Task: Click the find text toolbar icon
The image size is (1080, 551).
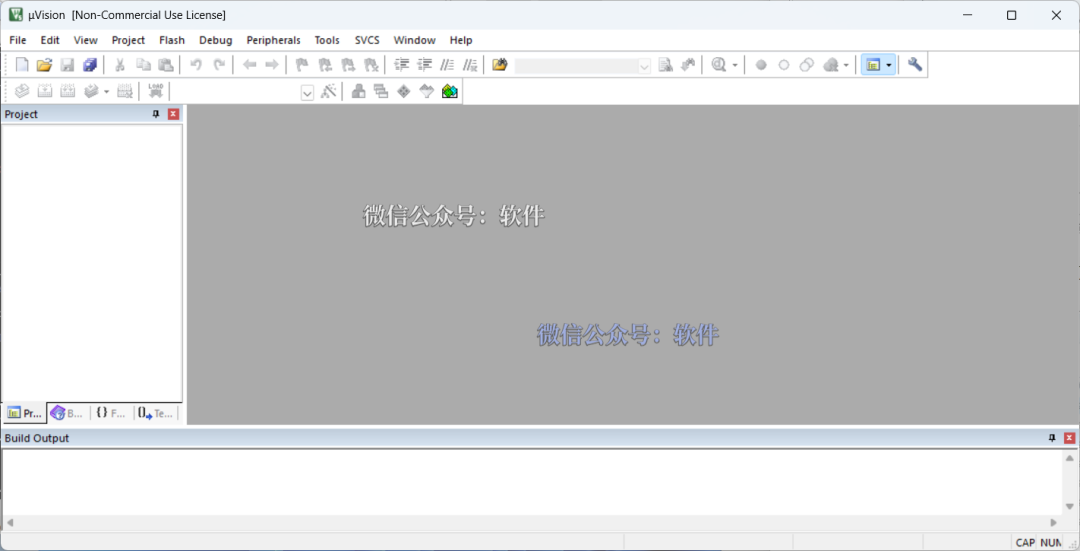Action: [x=665, y=65]
